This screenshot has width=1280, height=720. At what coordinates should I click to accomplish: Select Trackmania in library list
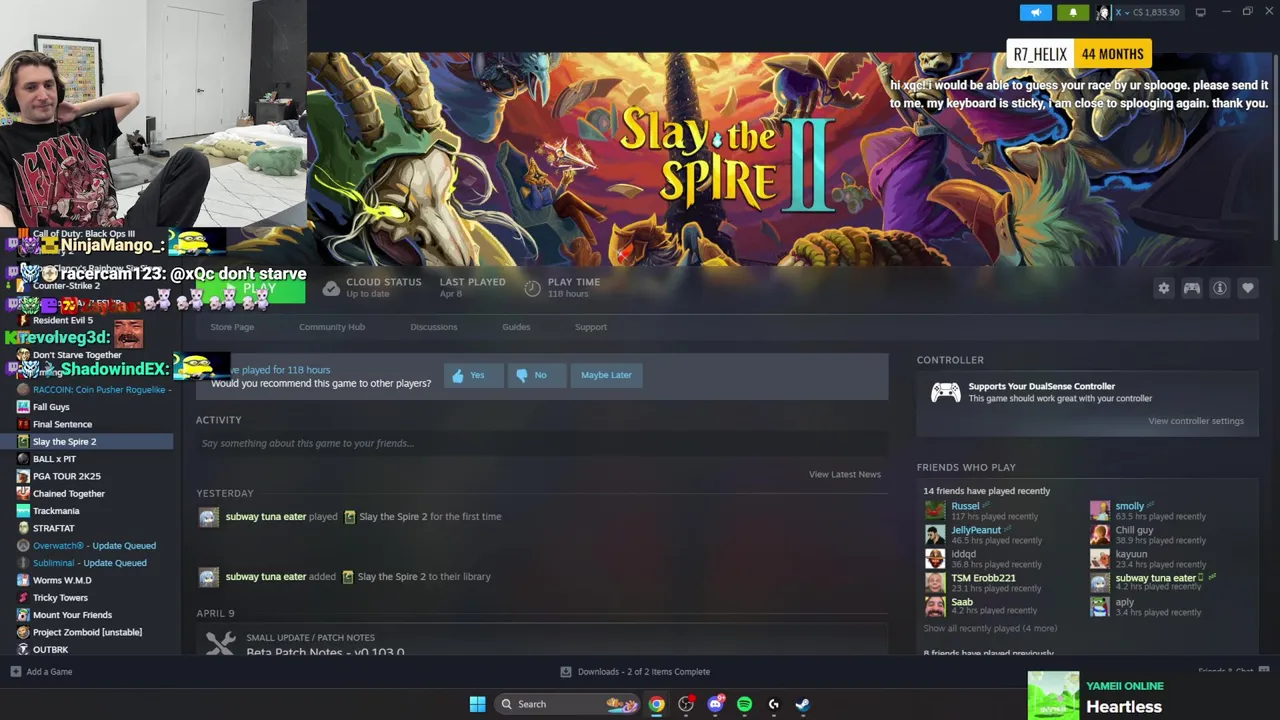click(55, 511)
